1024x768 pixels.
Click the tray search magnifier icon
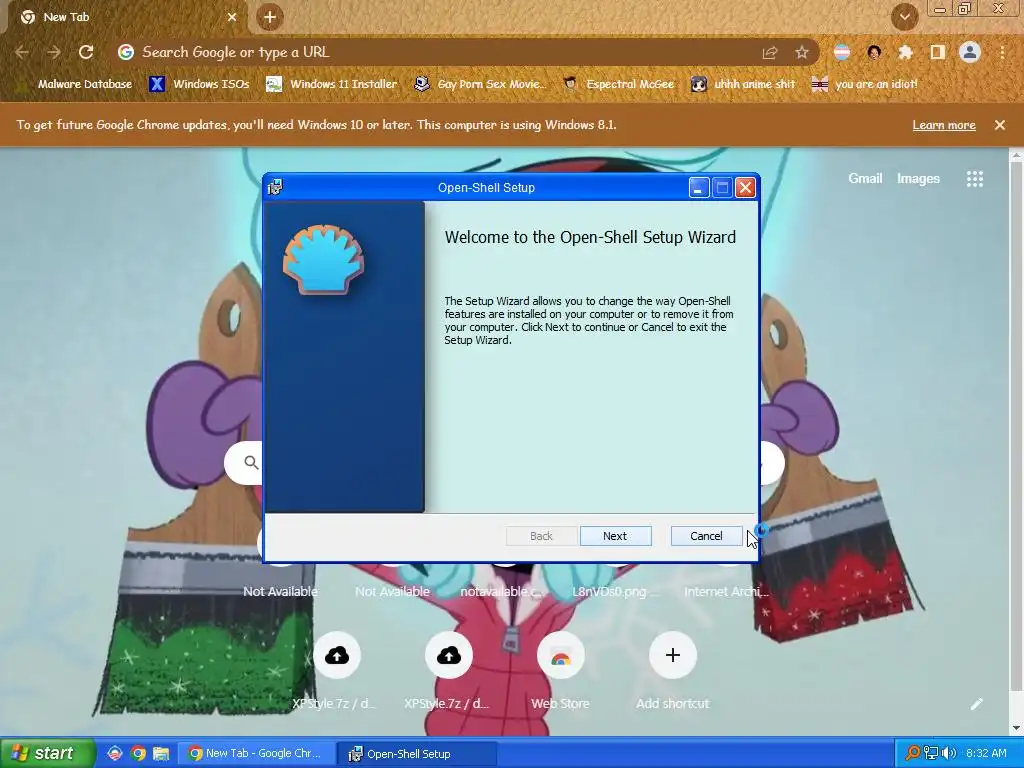pos(912,753)
